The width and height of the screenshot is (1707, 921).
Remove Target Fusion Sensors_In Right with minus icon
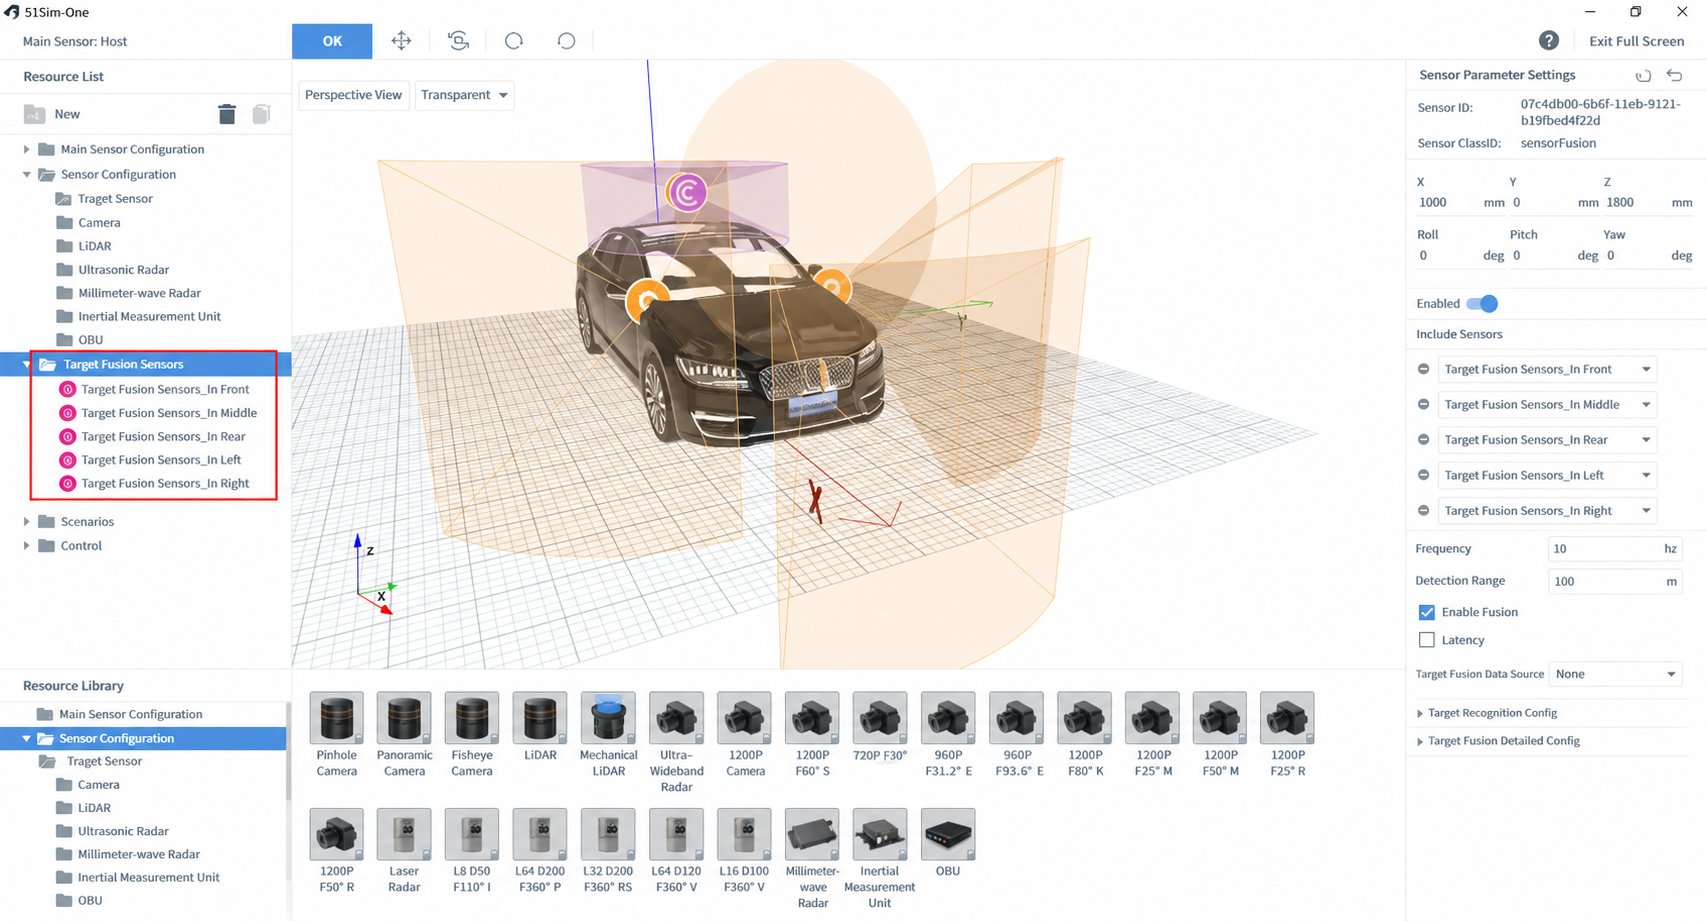pyautogui.click(x=1423, y=511)
